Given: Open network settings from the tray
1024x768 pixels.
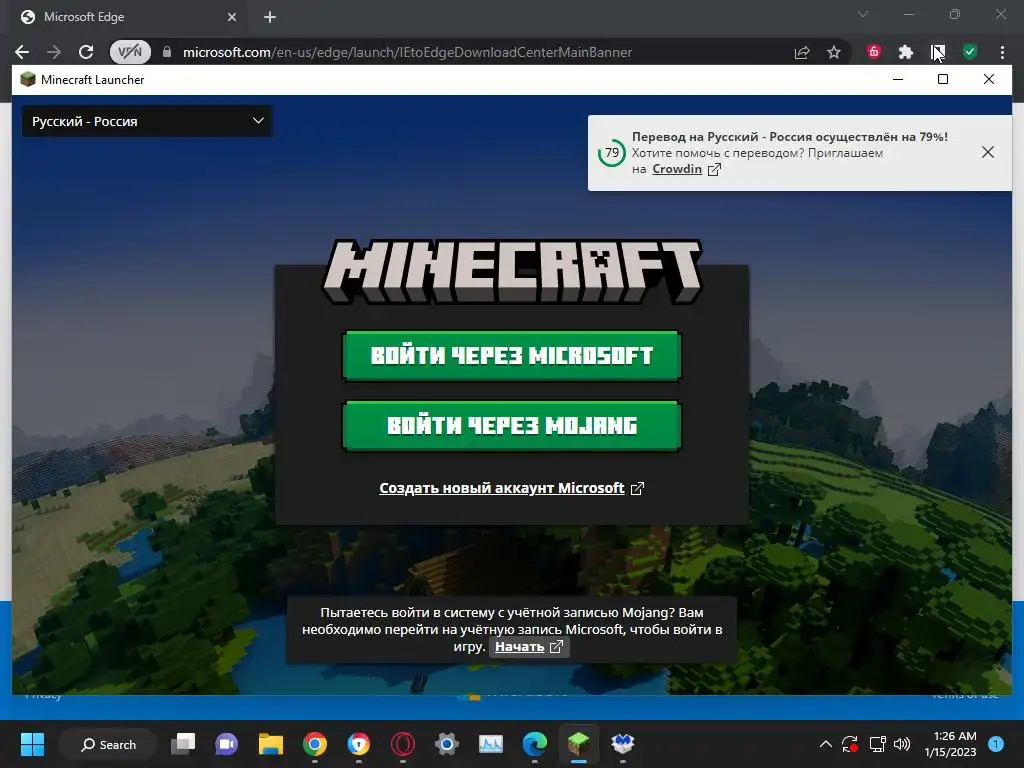Looking at the screenshot, I should tap(877, 744).
